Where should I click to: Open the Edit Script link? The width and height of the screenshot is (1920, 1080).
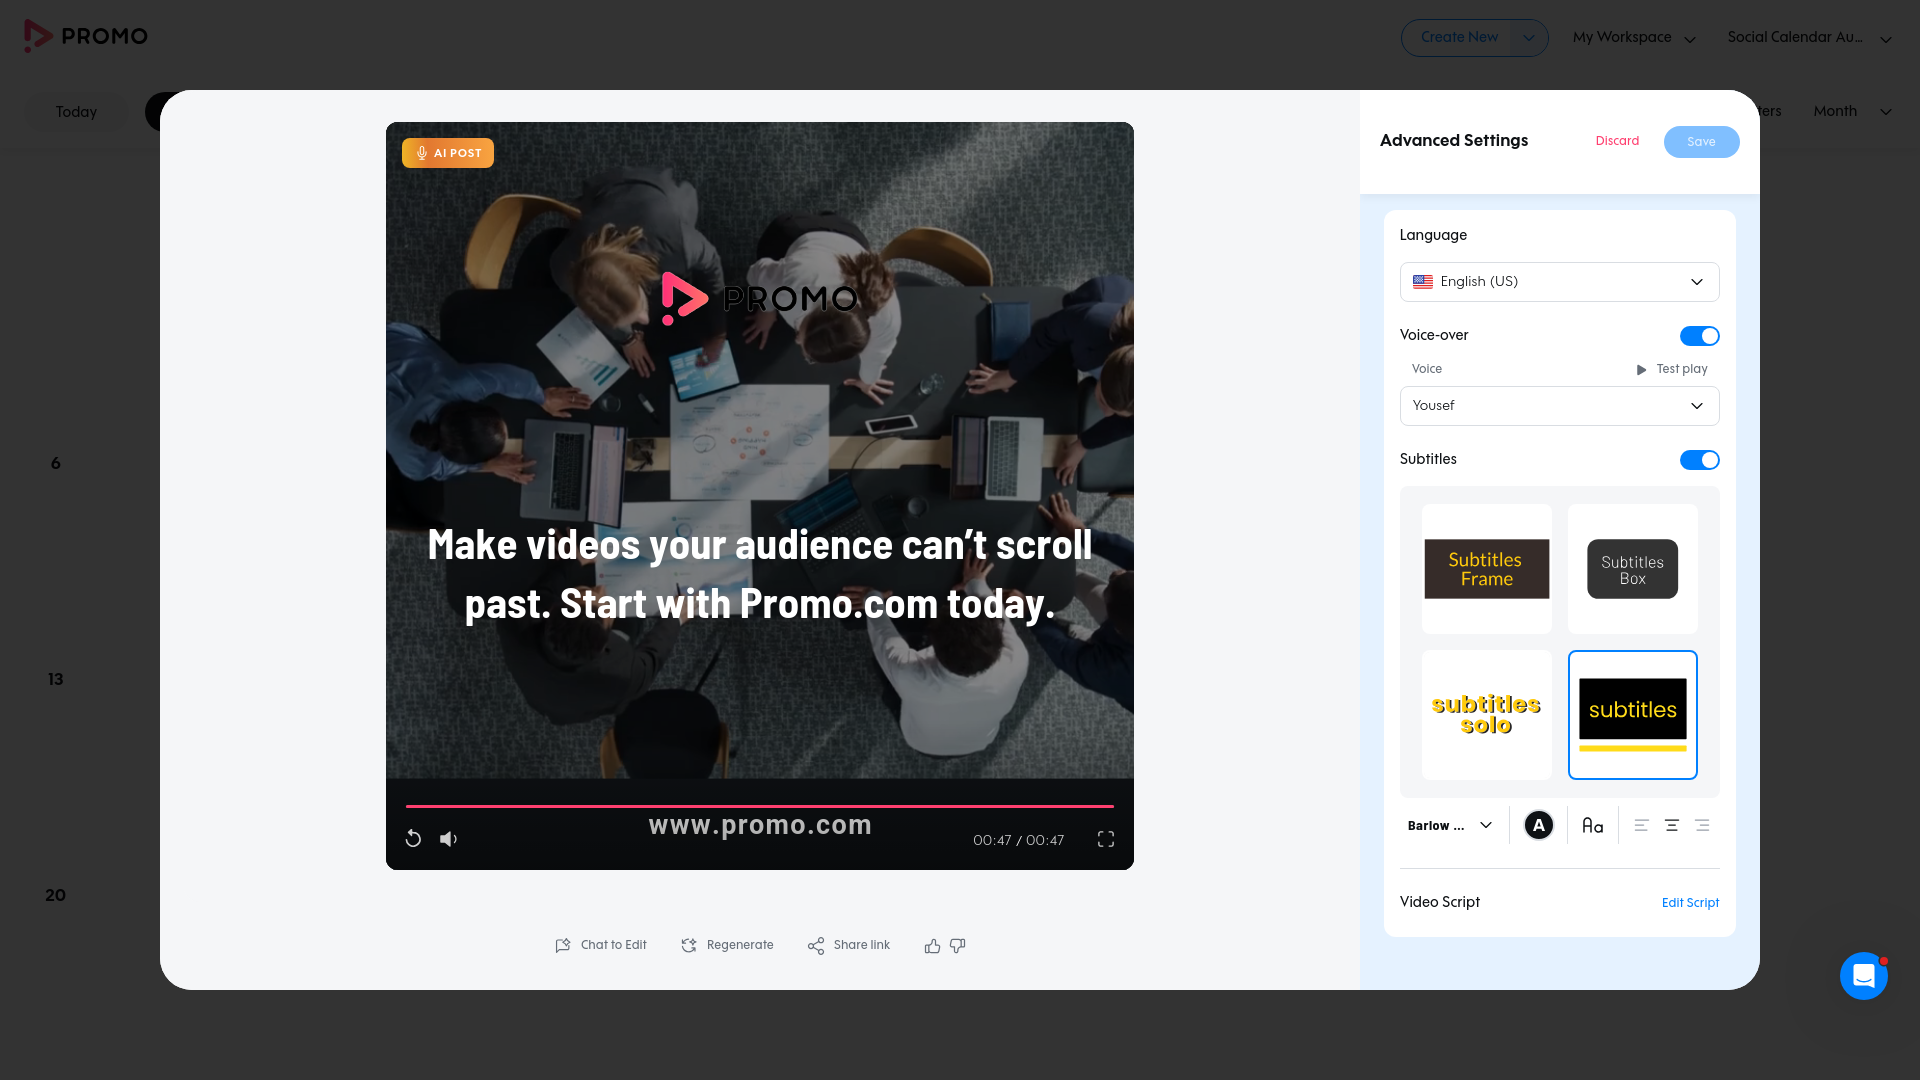click(x=1690, y=903)
